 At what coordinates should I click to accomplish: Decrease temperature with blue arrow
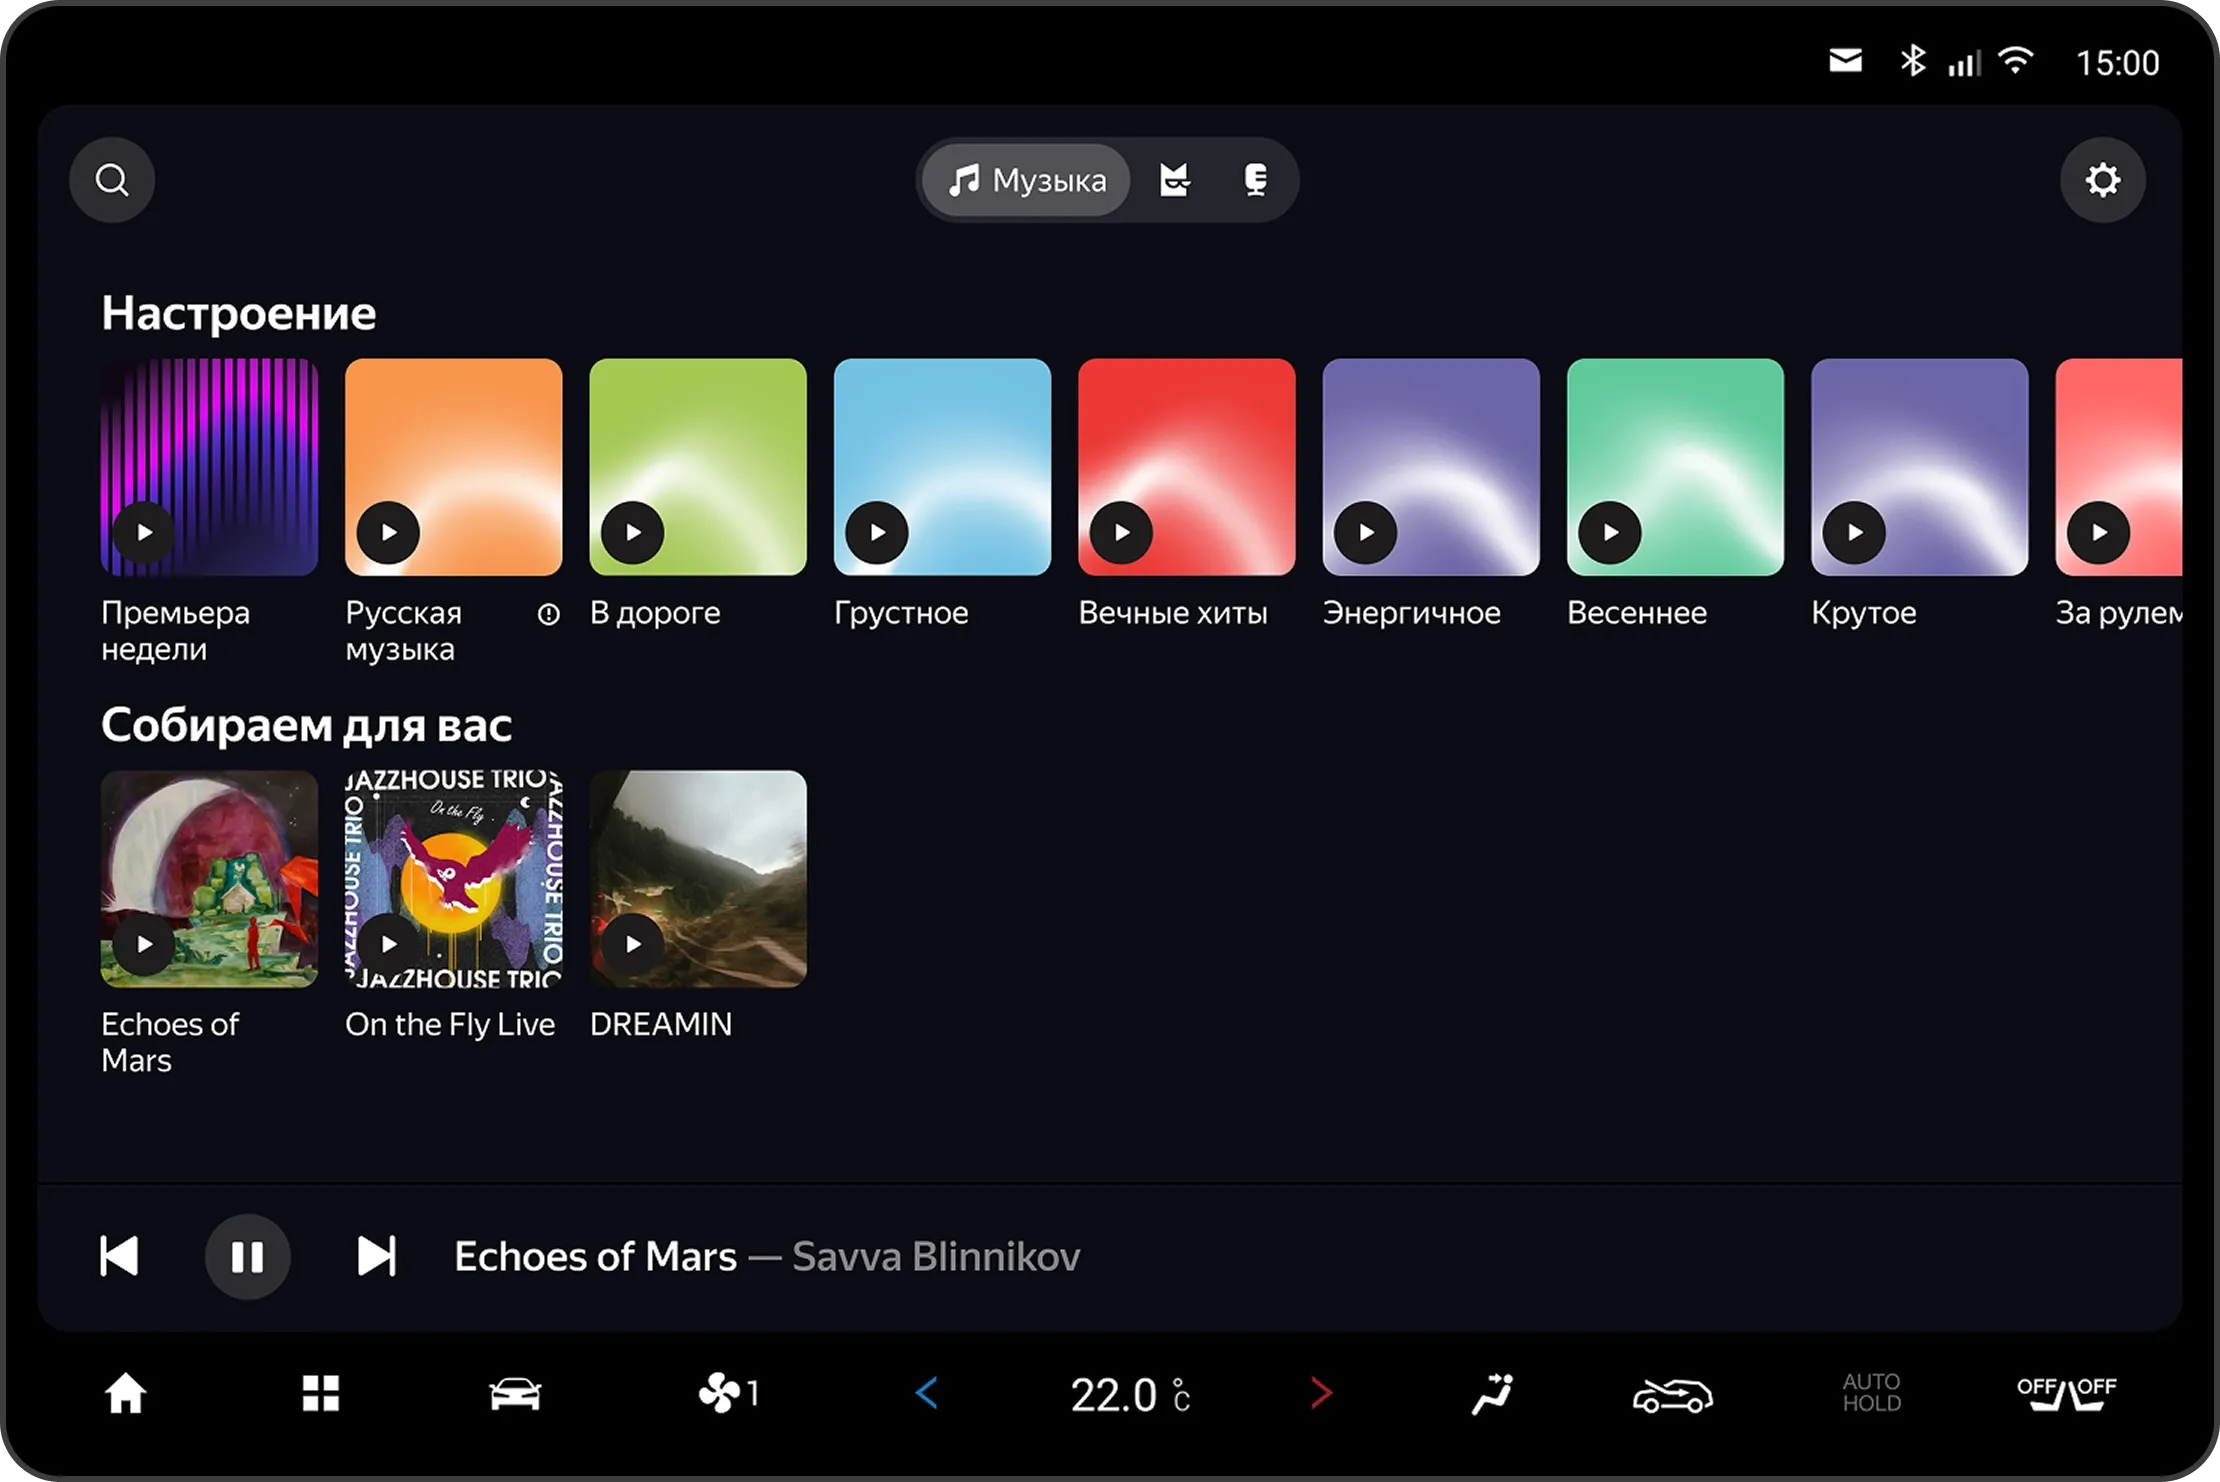coord(927,1393)
